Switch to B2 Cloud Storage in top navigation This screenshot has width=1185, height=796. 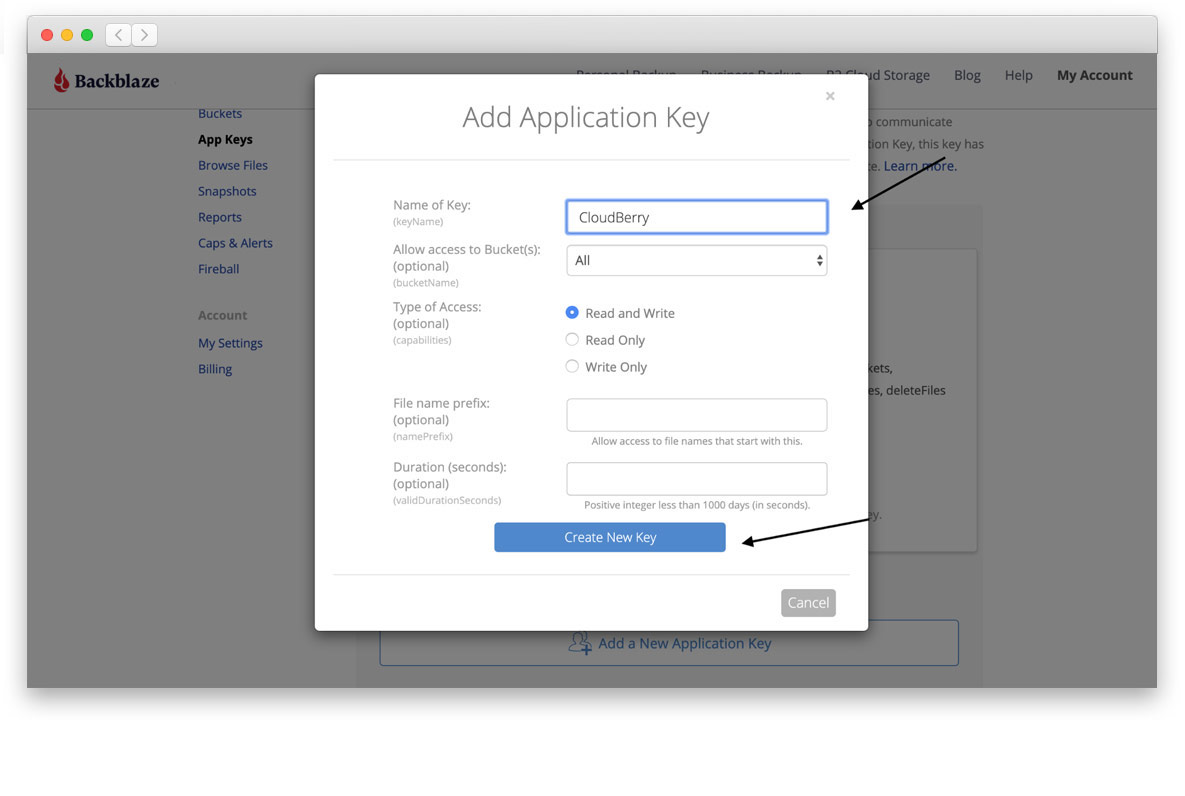click(877, 75)
